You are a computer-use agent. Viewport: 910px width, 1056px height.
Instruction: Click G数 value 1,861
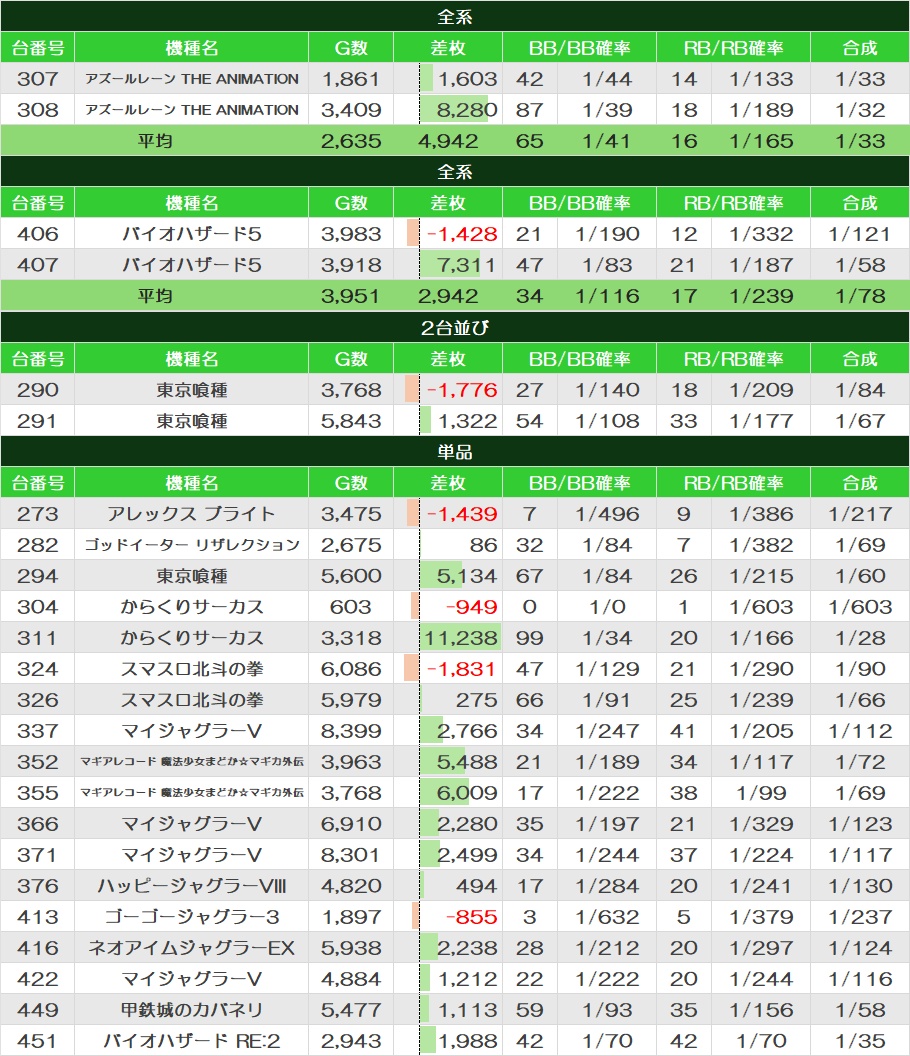pos(351,79)
